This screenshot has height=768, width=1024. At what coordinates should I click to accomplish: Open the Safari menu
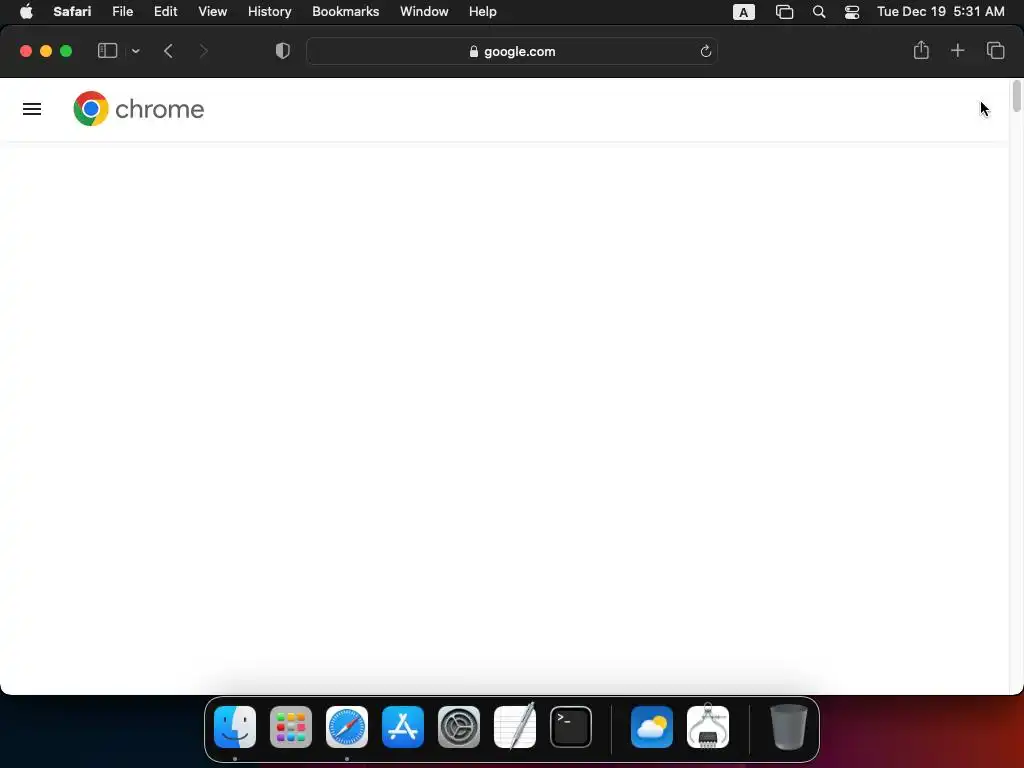pos(72,12)
